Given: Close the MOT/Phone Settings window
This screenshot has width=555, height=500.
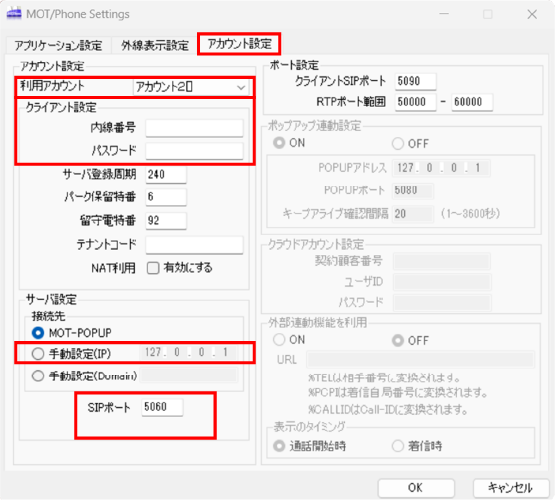Looking at the screenshot, I should (x=532, y=14).
